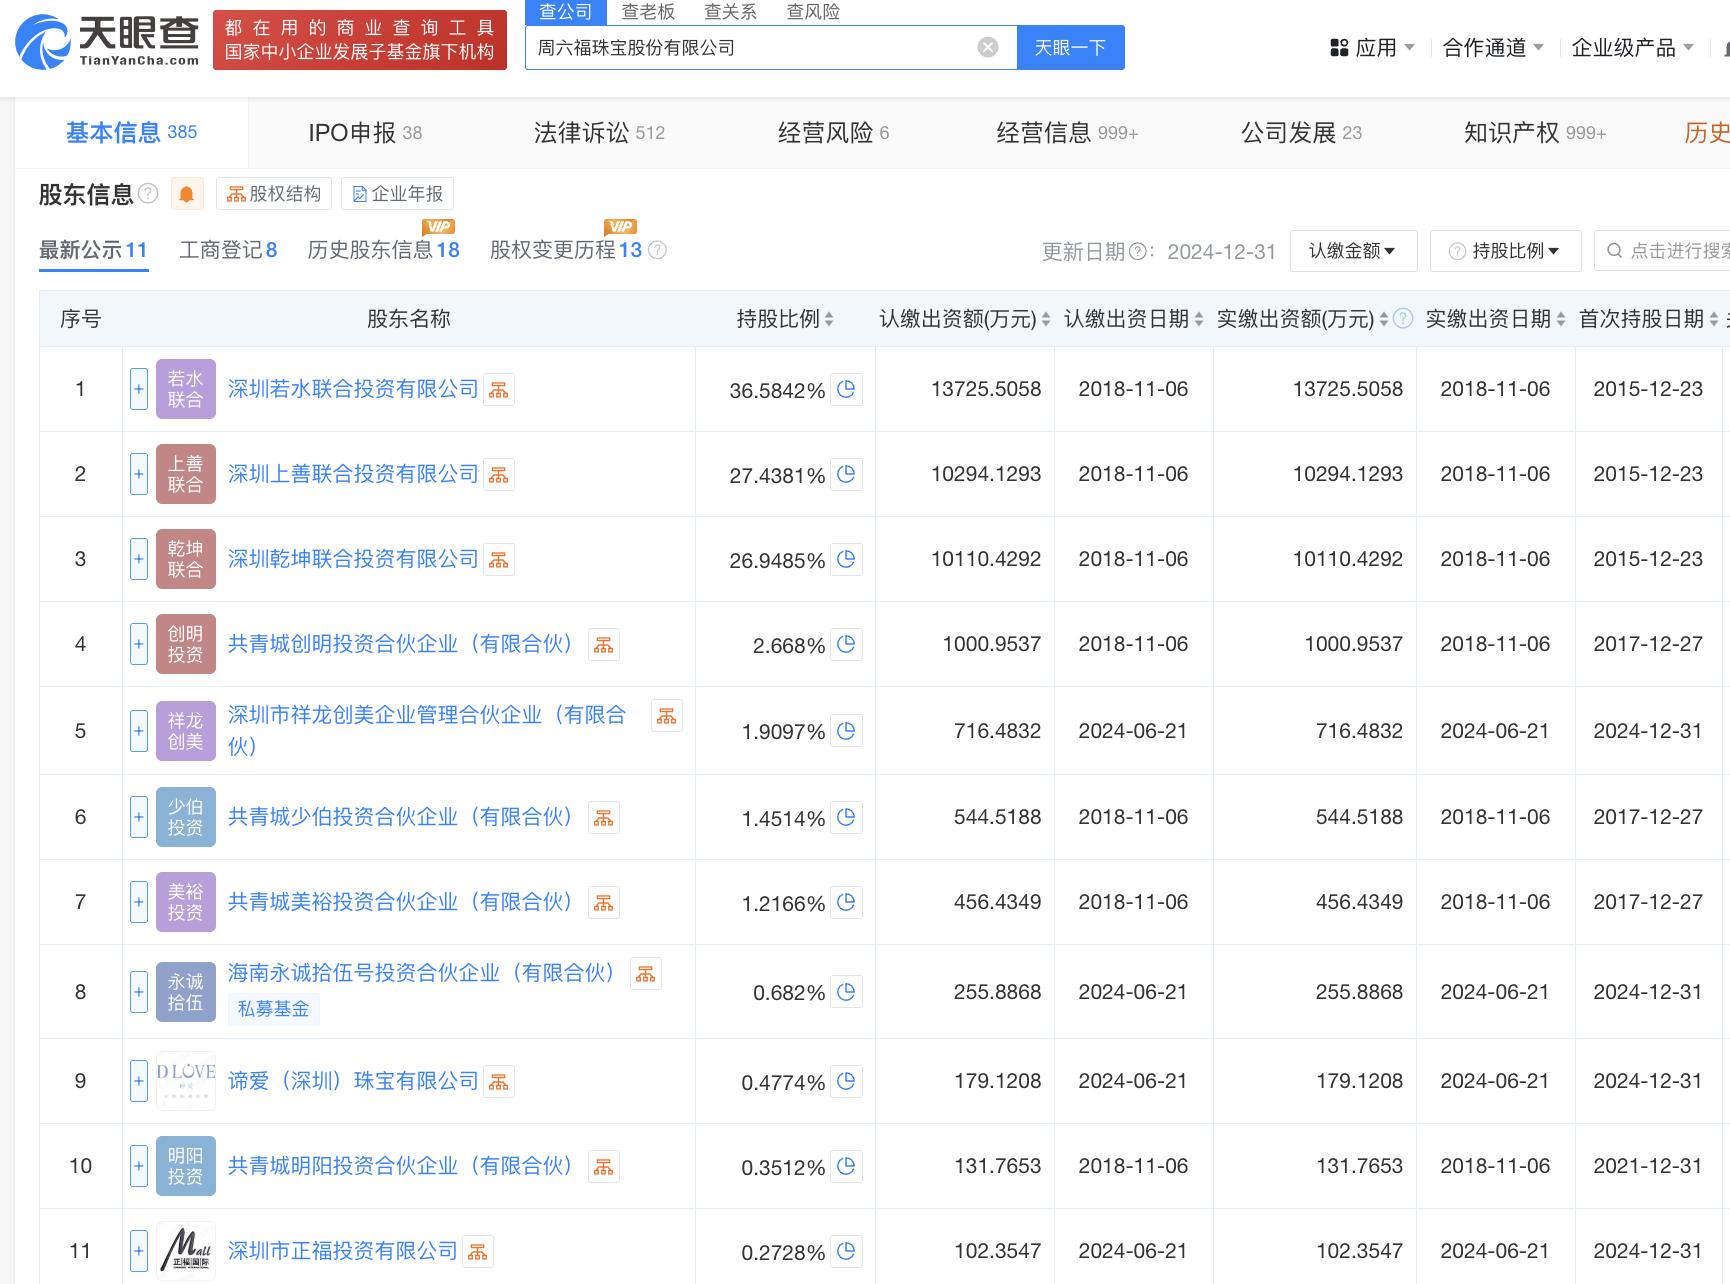1730x1284 pixels.
Task: Open the 应用 dropdown menu
Action: click(x=1372, y=48)
